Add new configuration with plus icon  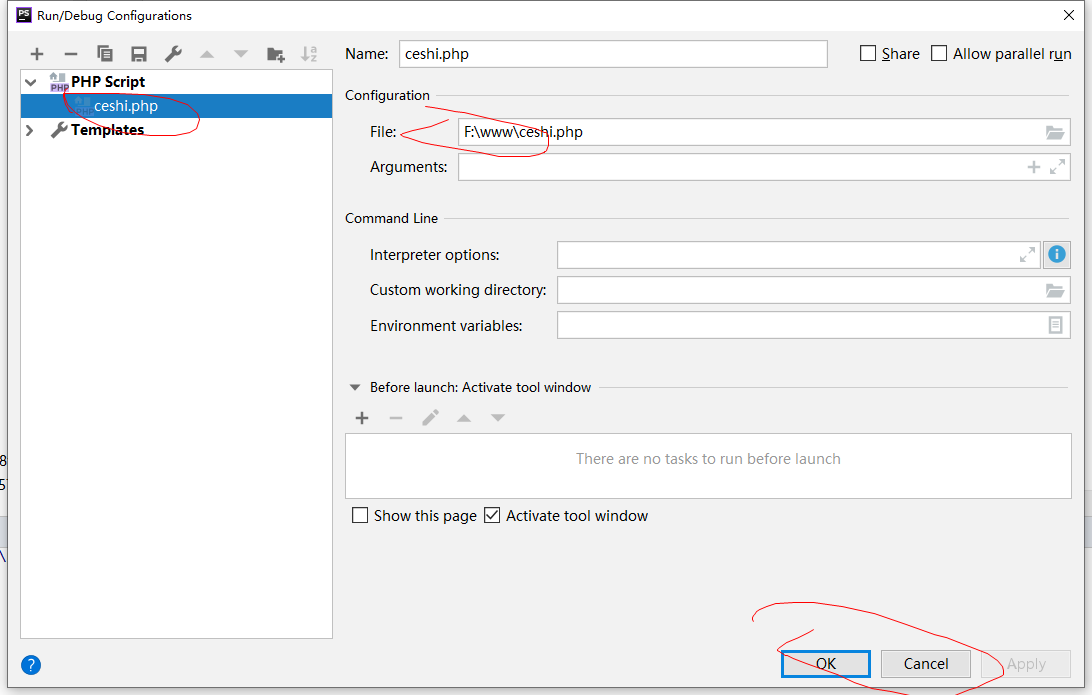[x=37, y=54]
